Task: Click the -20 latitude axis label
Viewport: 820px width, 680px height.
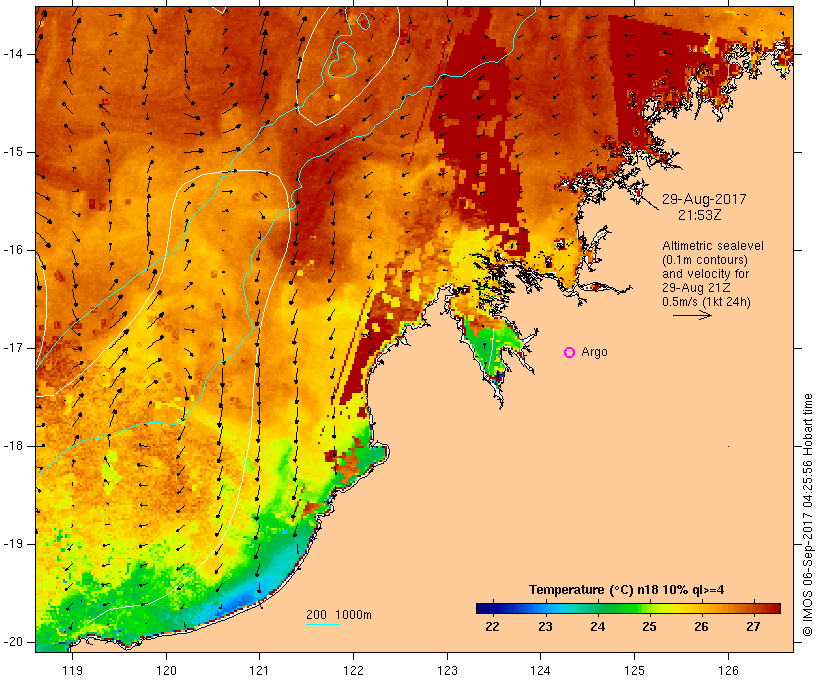Action: click(x=13, y=642)
